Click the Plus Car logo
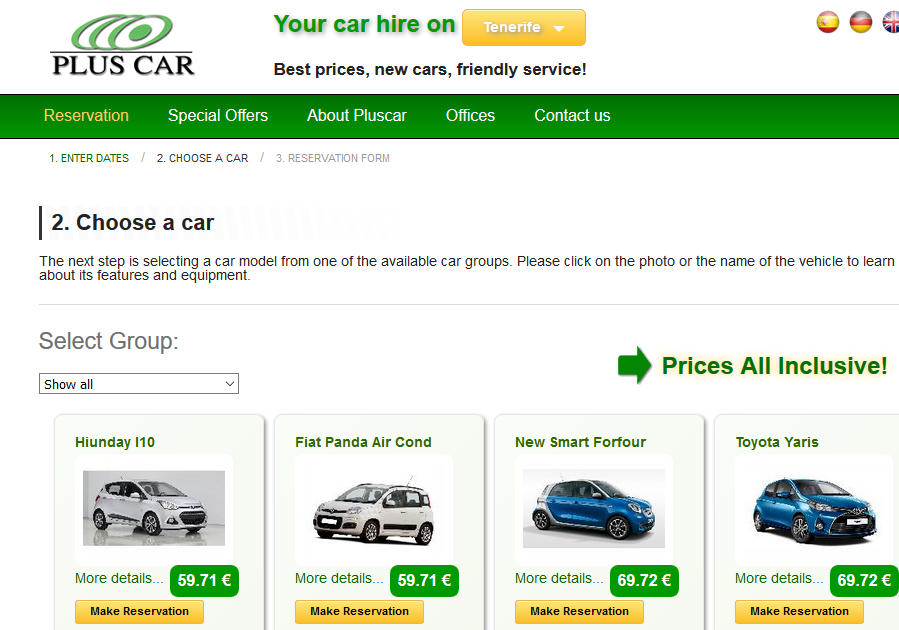The image size is (899, 630). click(x=123, y=45)
